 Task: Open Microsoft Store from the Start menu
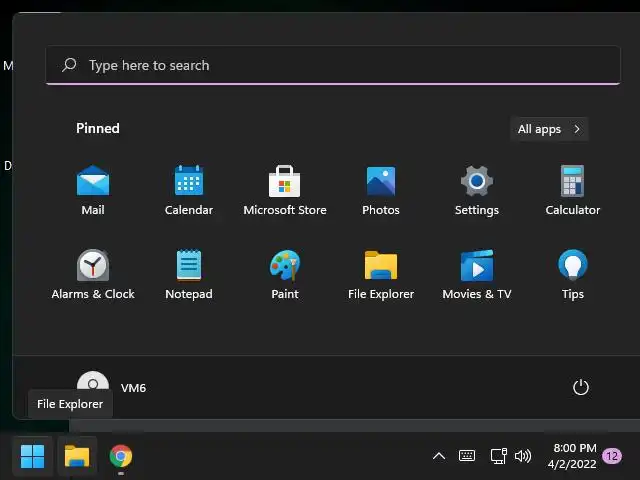pos(285,190)
